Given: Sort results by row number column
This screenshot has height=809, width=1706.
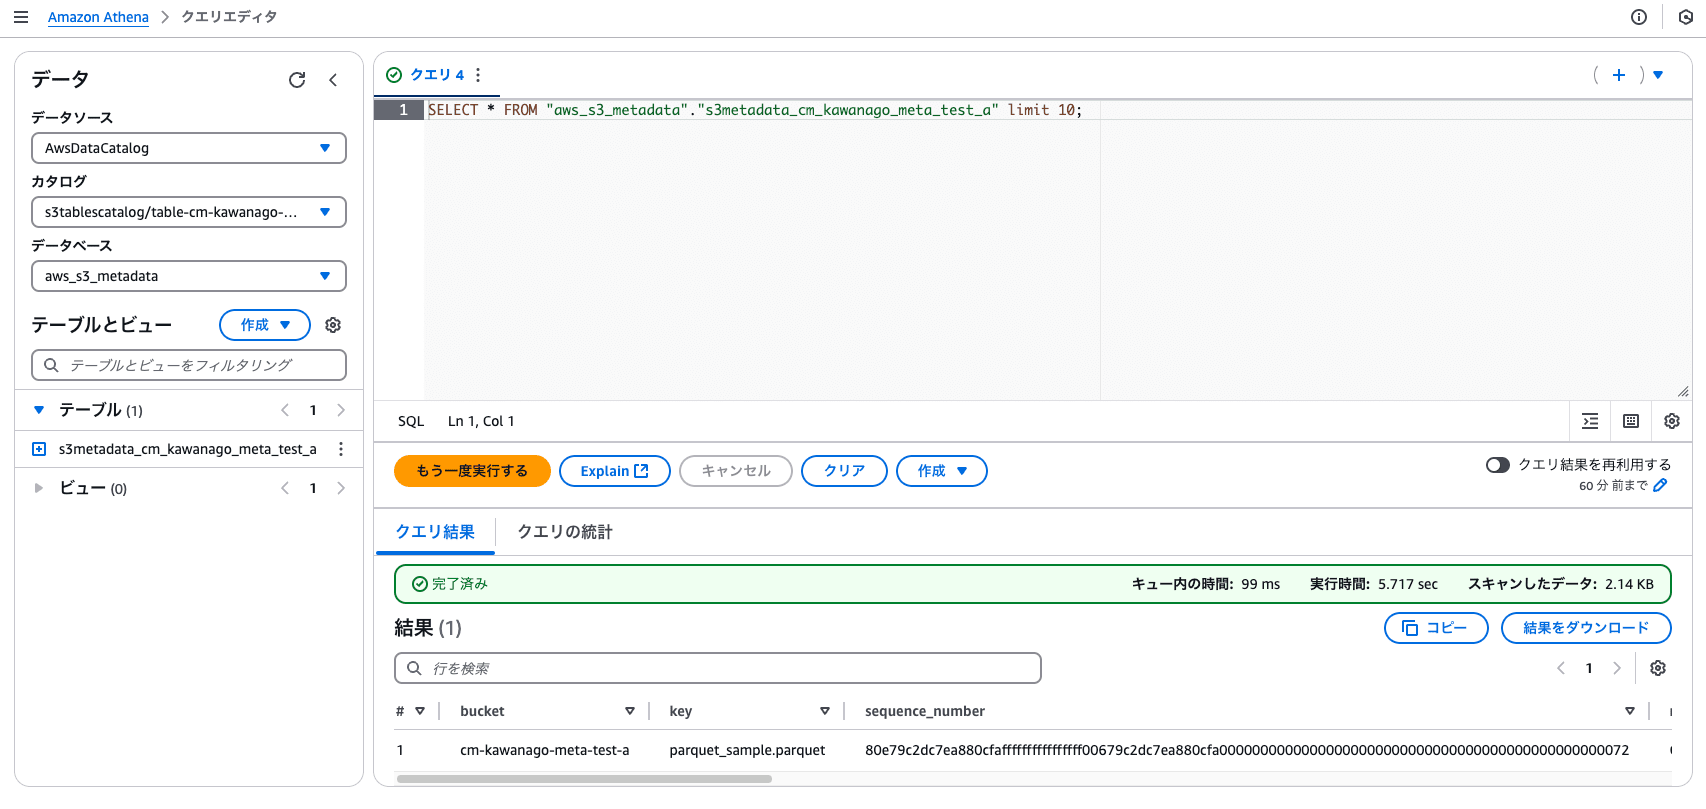Looking at the screenshot, I should 420,711.
